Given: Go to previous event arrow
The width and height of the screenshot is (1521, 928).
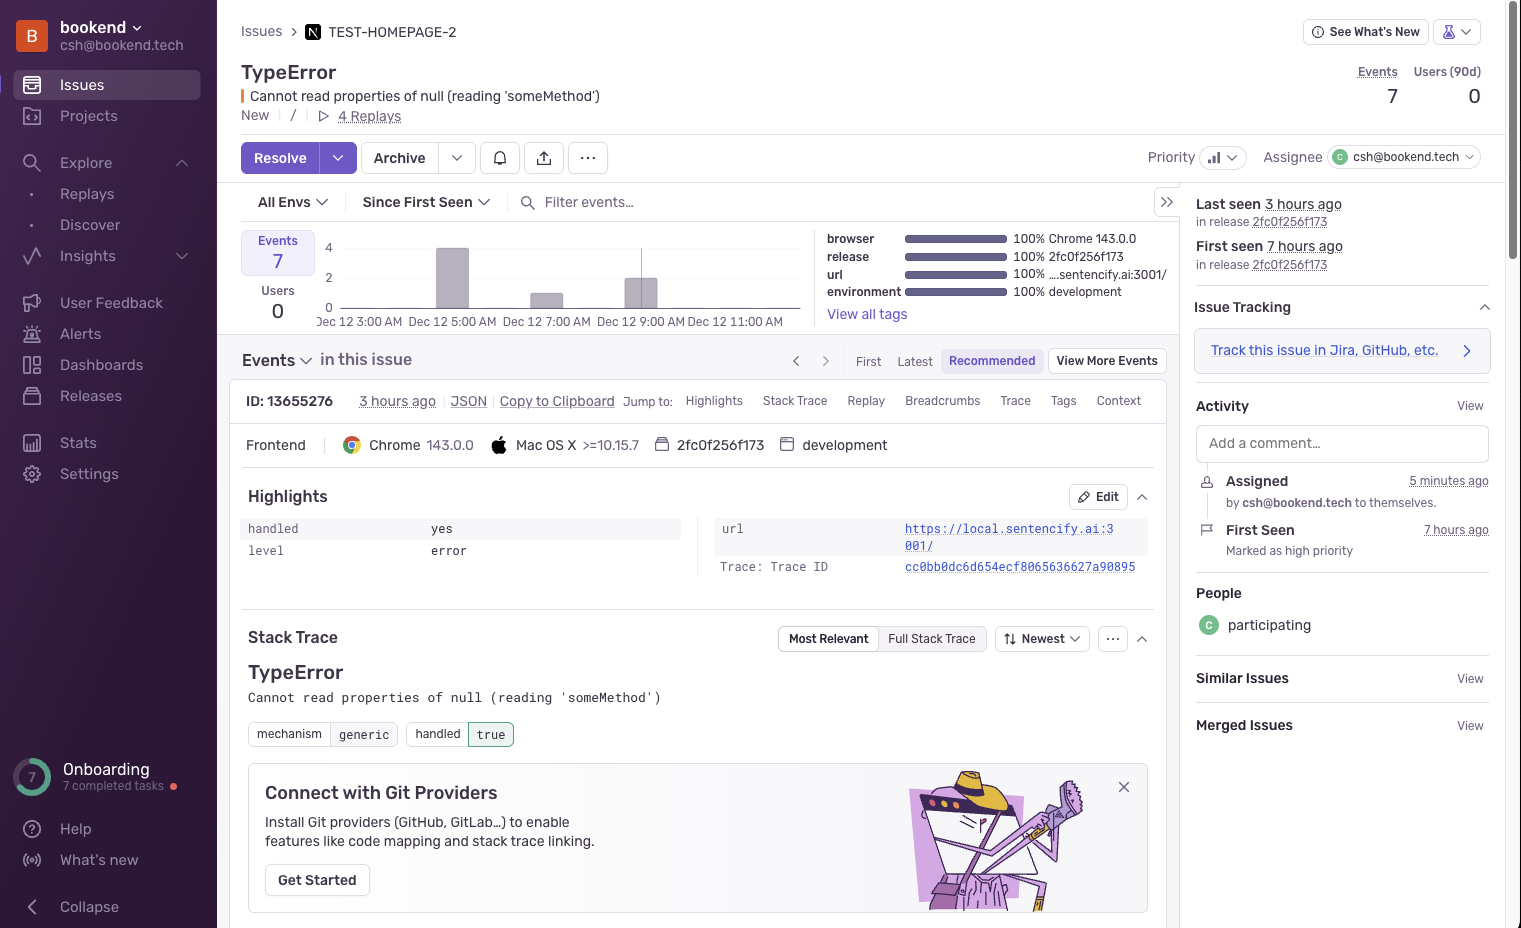Looking at the screenshot, I should [796, 361].
